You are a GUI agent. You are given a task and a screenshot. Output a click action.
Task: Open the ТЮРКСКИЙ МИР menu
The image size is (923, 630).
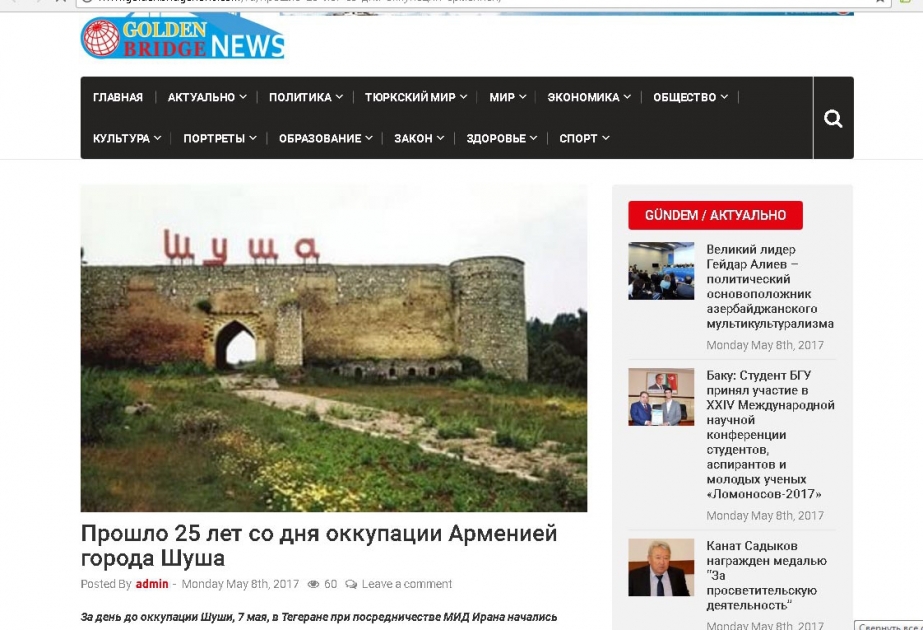pos(416,97)
